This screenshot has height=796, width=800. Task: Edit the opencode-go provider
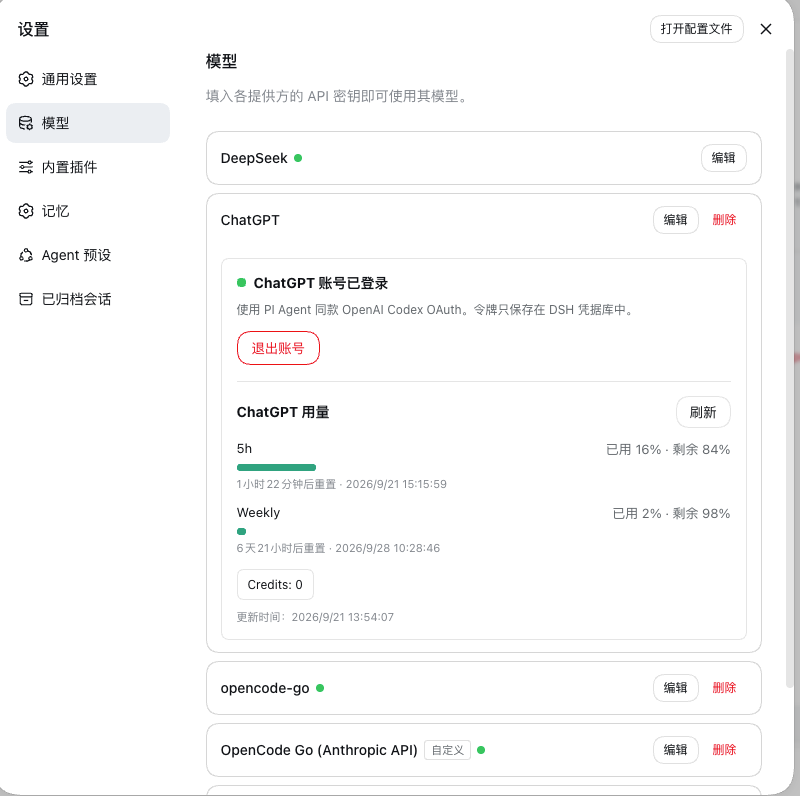[676, 688]
